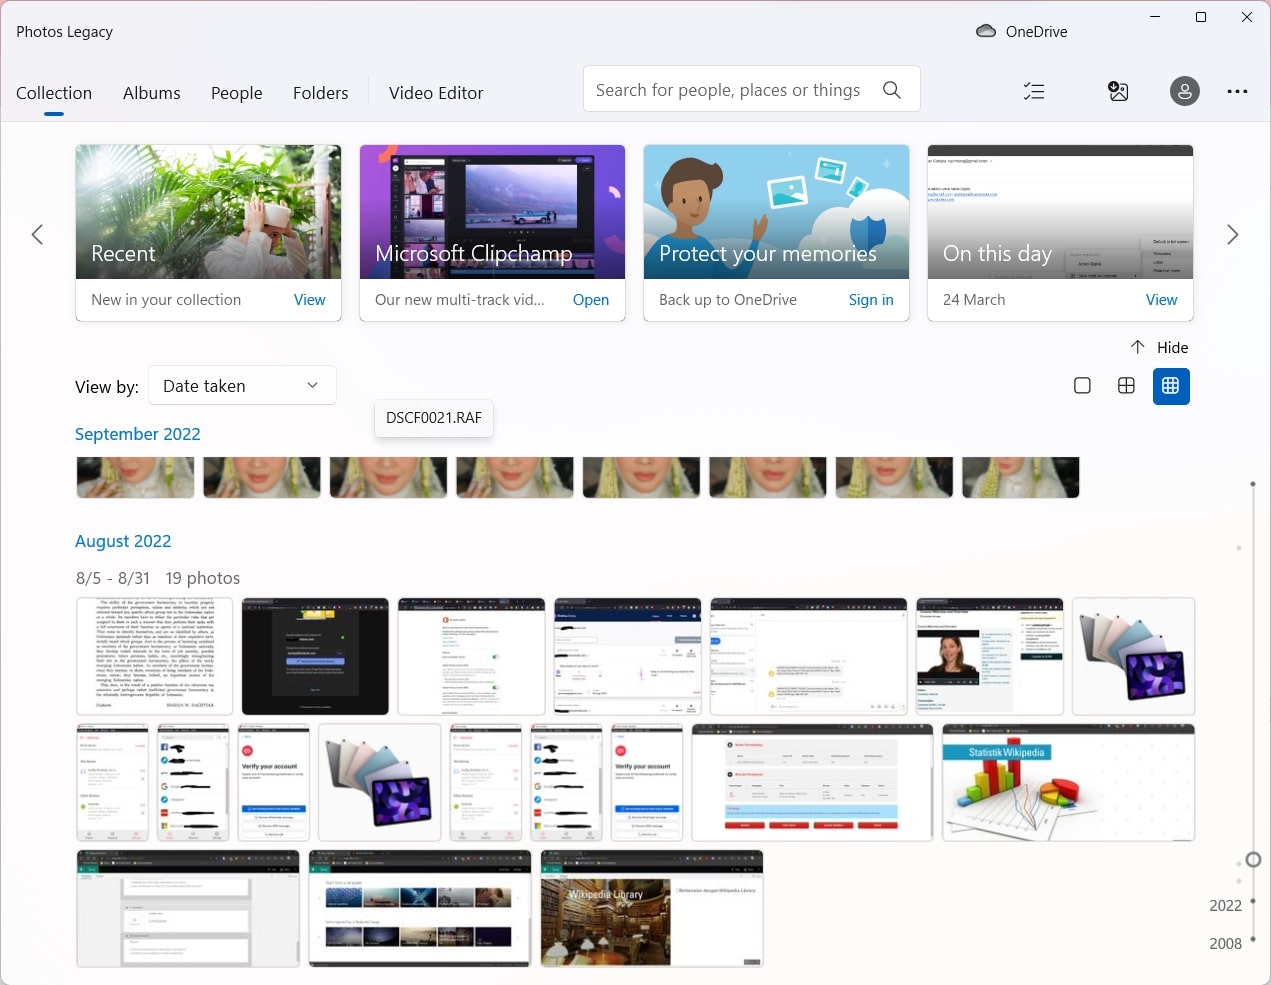Click the Hide button label
Image resolution: width=1271 pixels, height=985 pixels.
tap(1172, 348)
